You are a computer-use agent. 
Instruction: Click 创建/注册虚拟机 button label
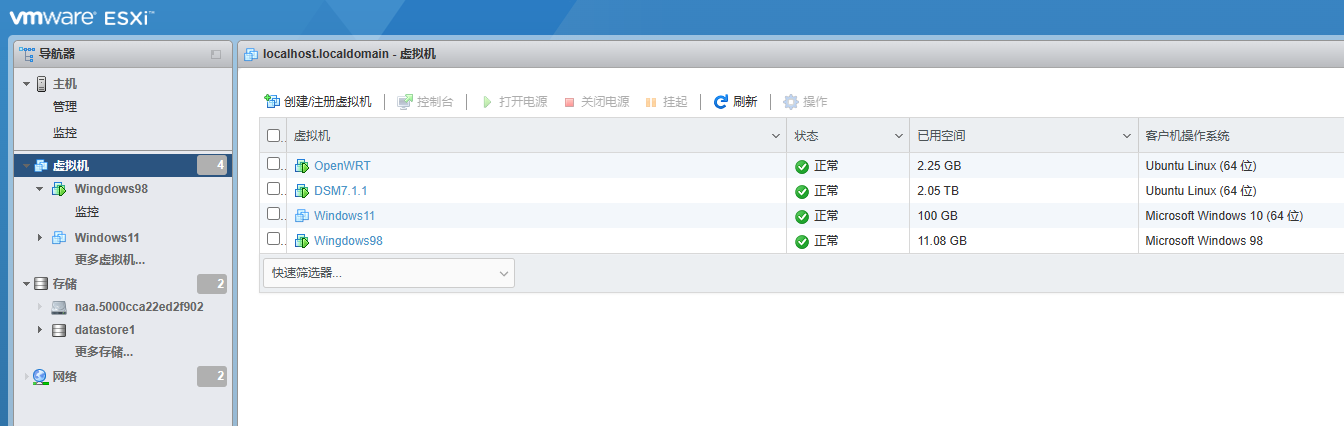[328, 102]
